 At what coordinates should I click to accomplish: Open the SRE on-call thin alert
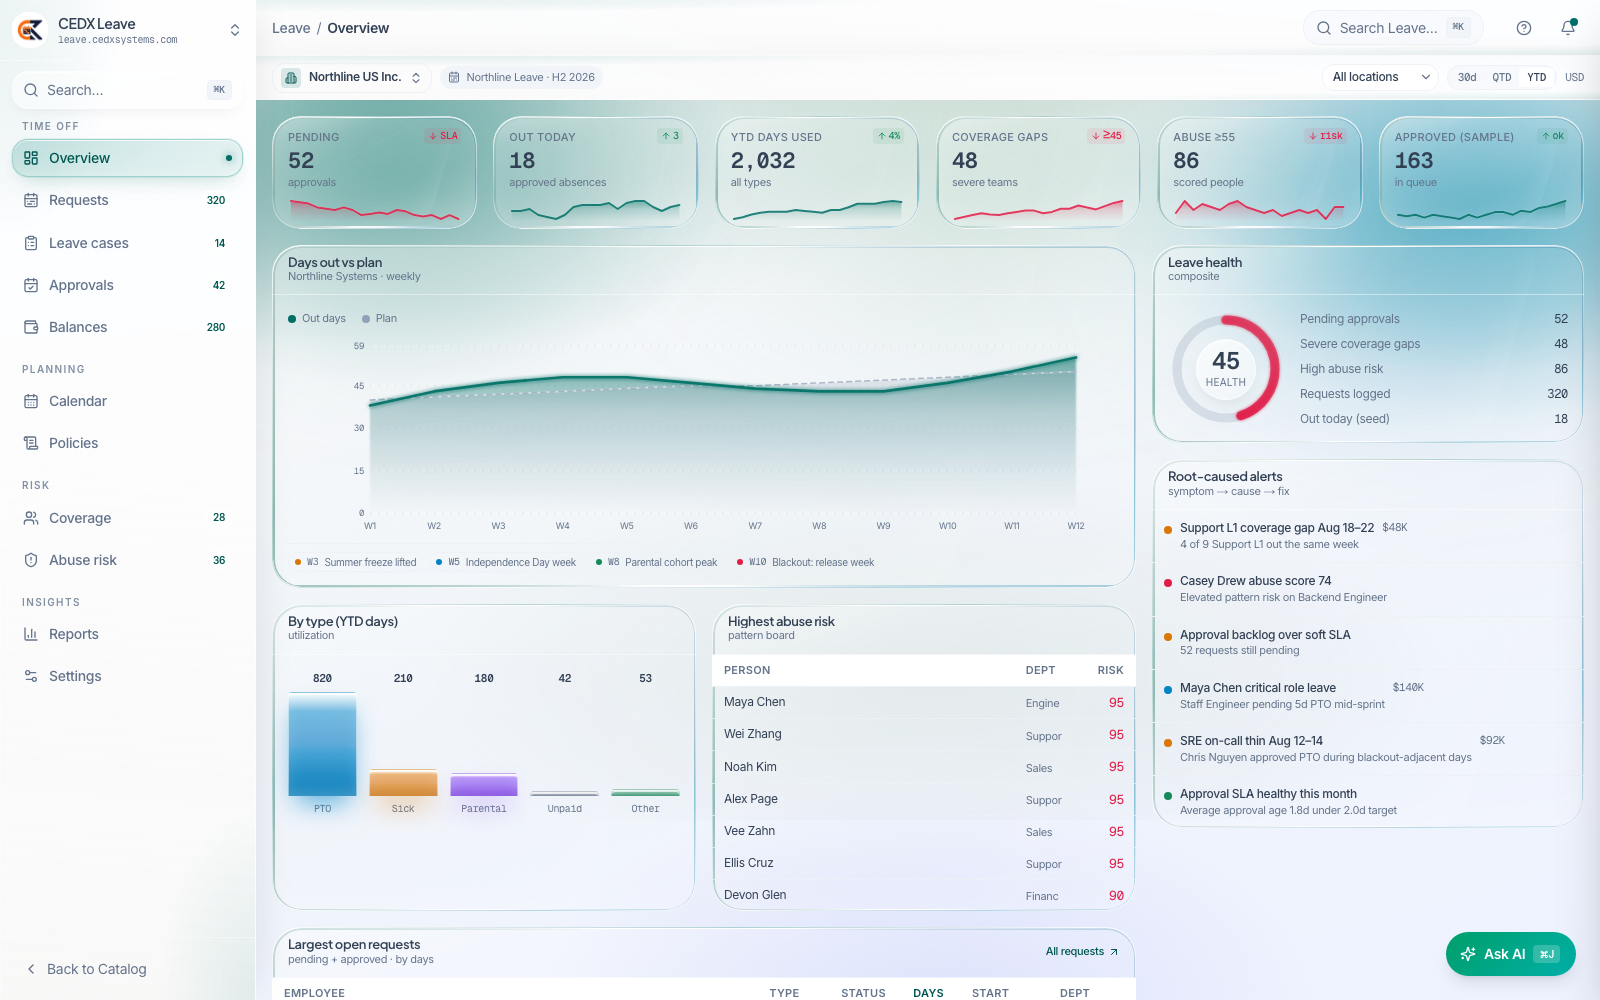click(x=1368, y=749)
